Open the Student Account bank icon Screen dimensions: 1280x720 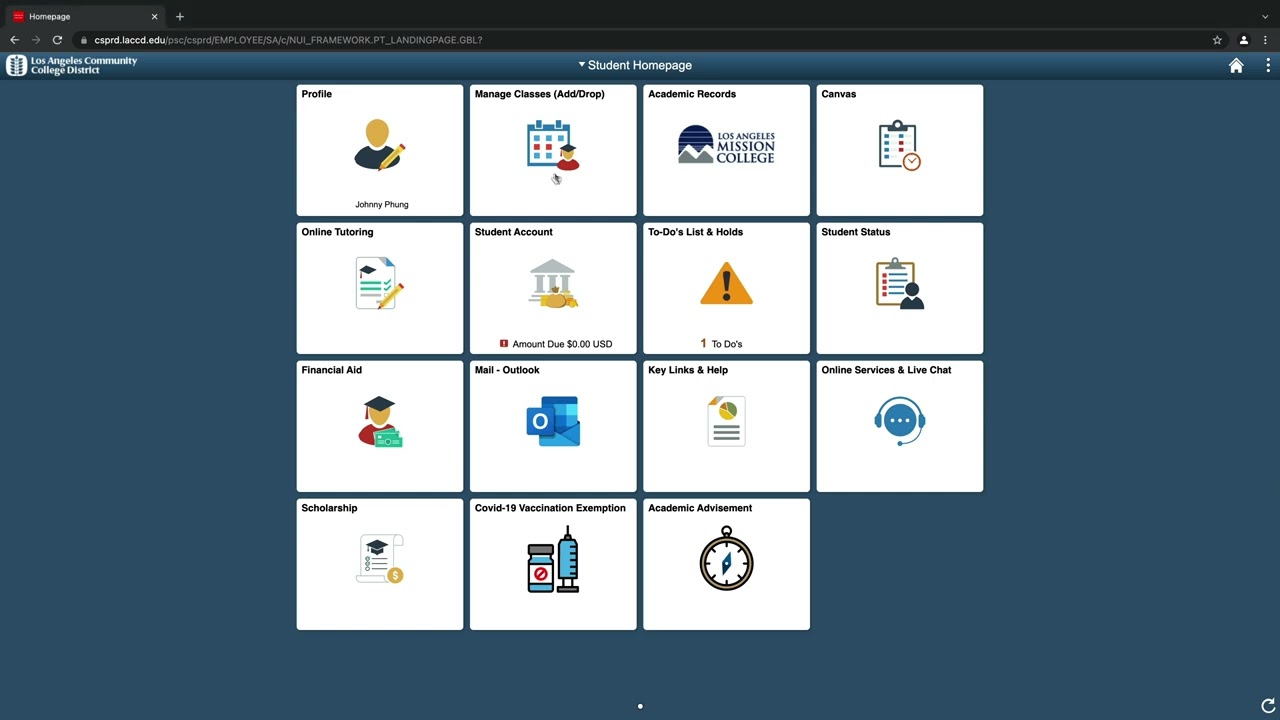pos(553,284)
